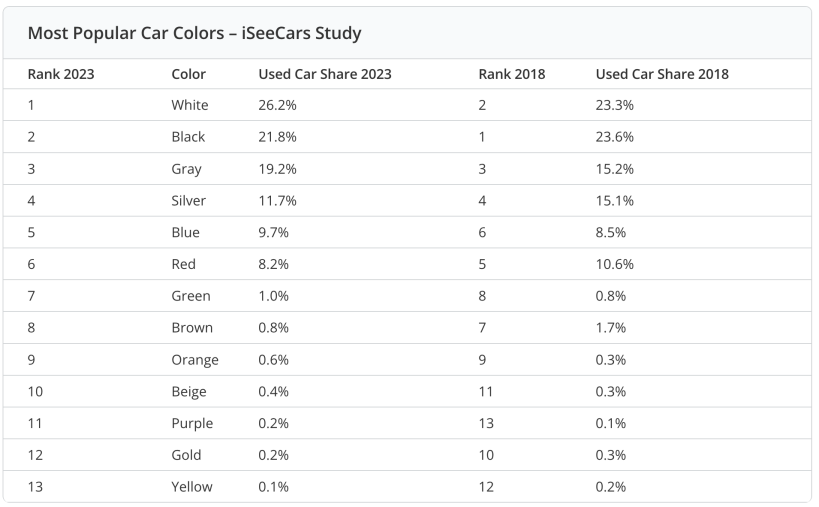Select the 'Beige' color cell
Viewport: 819px width, 507px height.
coord(189,391)
